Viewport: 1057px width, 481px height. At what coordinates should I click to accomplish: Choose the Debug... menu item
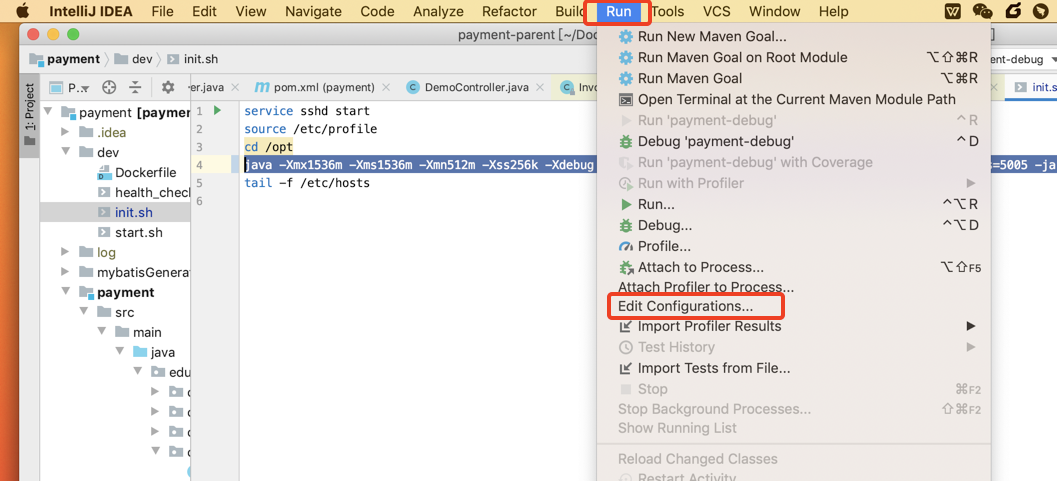click(793, 225)
